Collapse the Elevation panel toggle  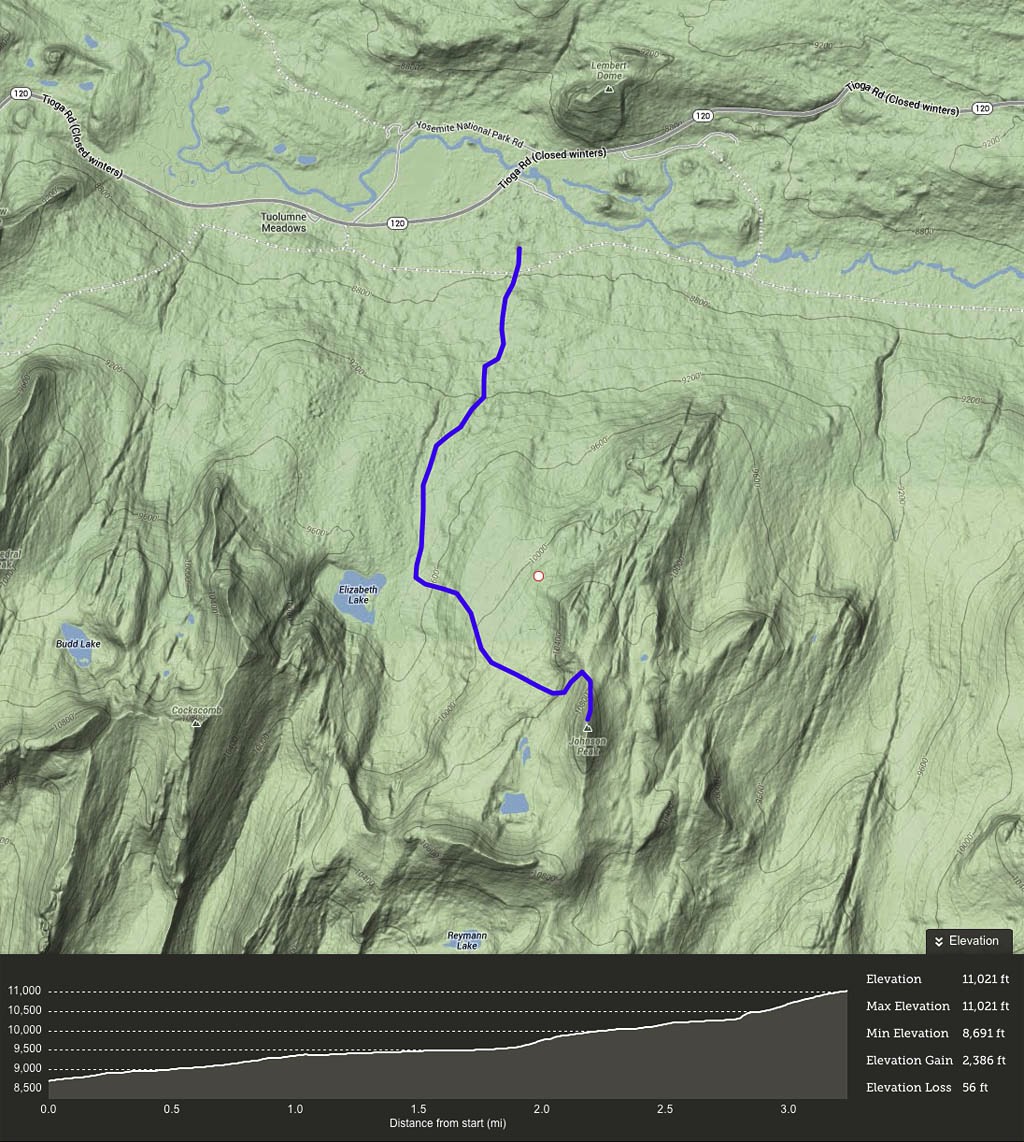tap(969, 941)
